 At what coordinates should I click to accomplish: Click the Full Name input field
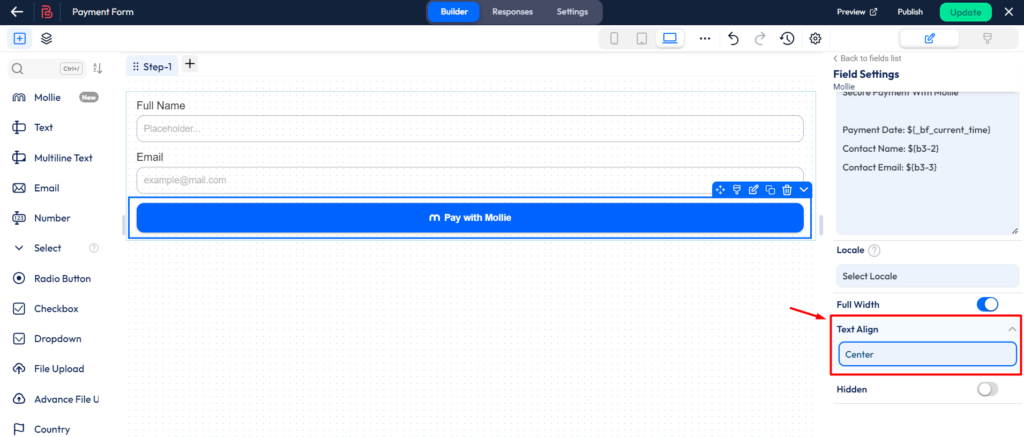tap(470, 129)
